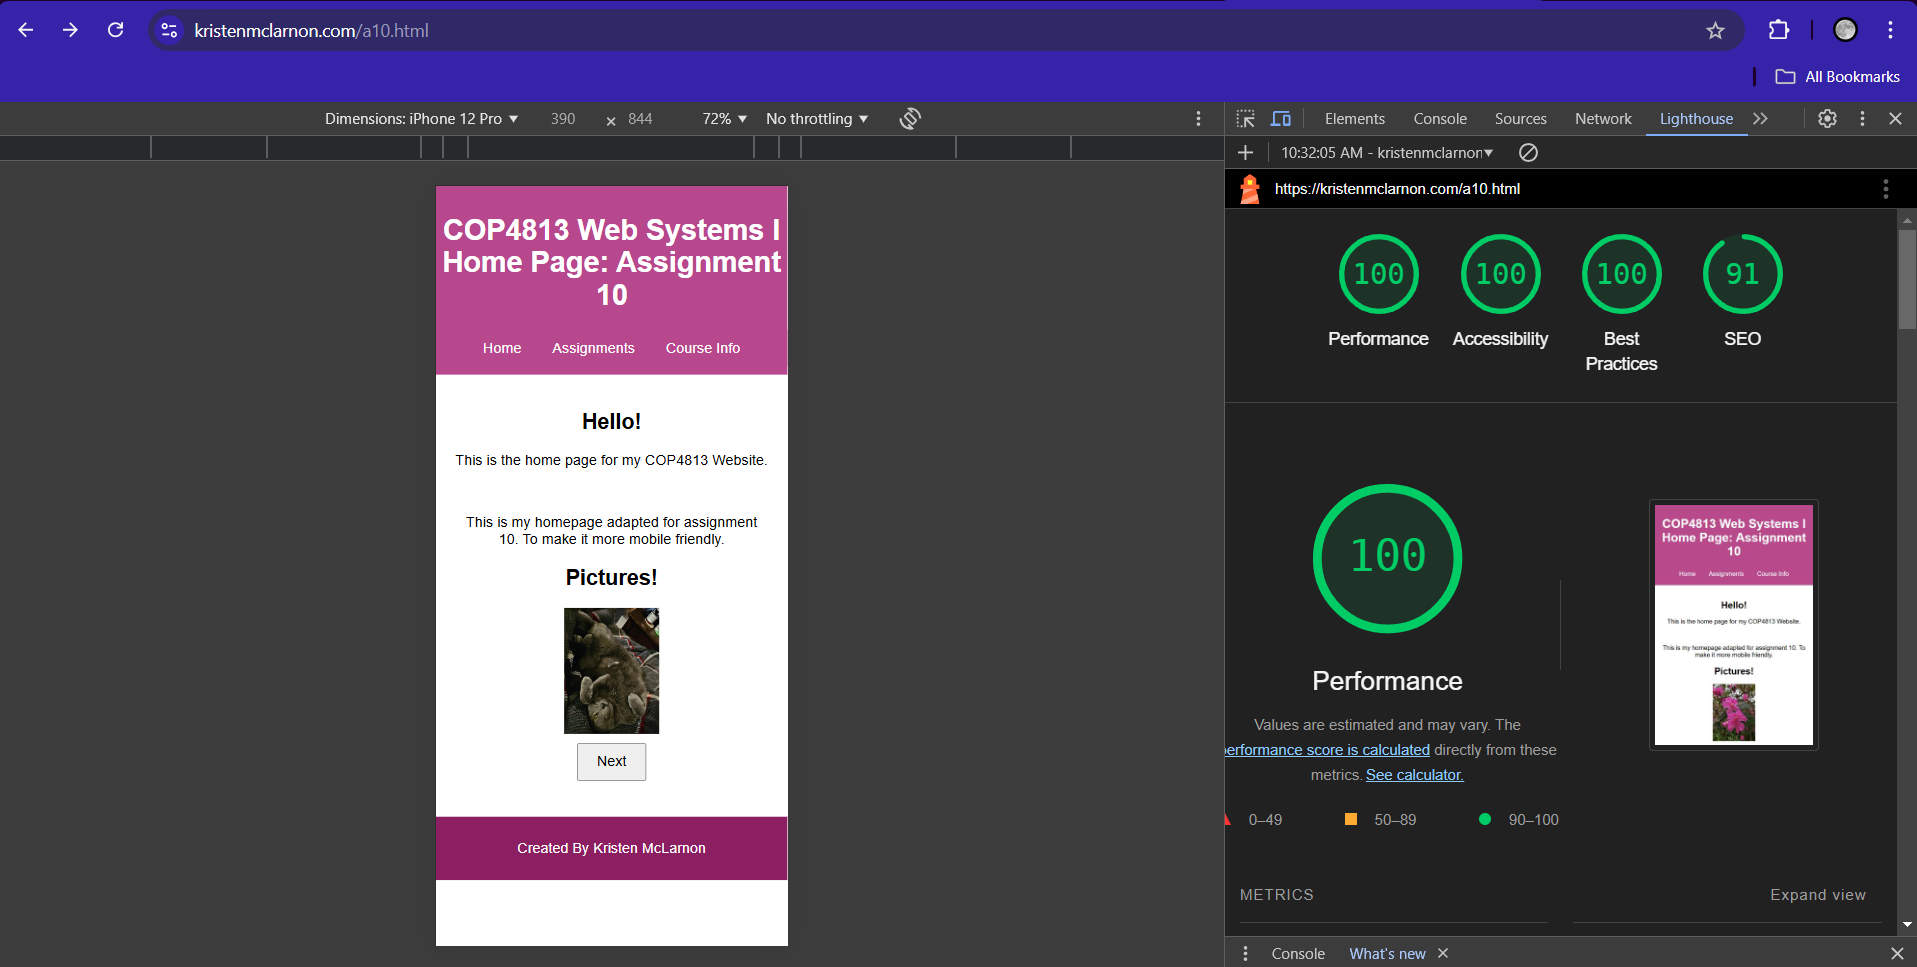Click the Home nav link on the page

(502, 348)
